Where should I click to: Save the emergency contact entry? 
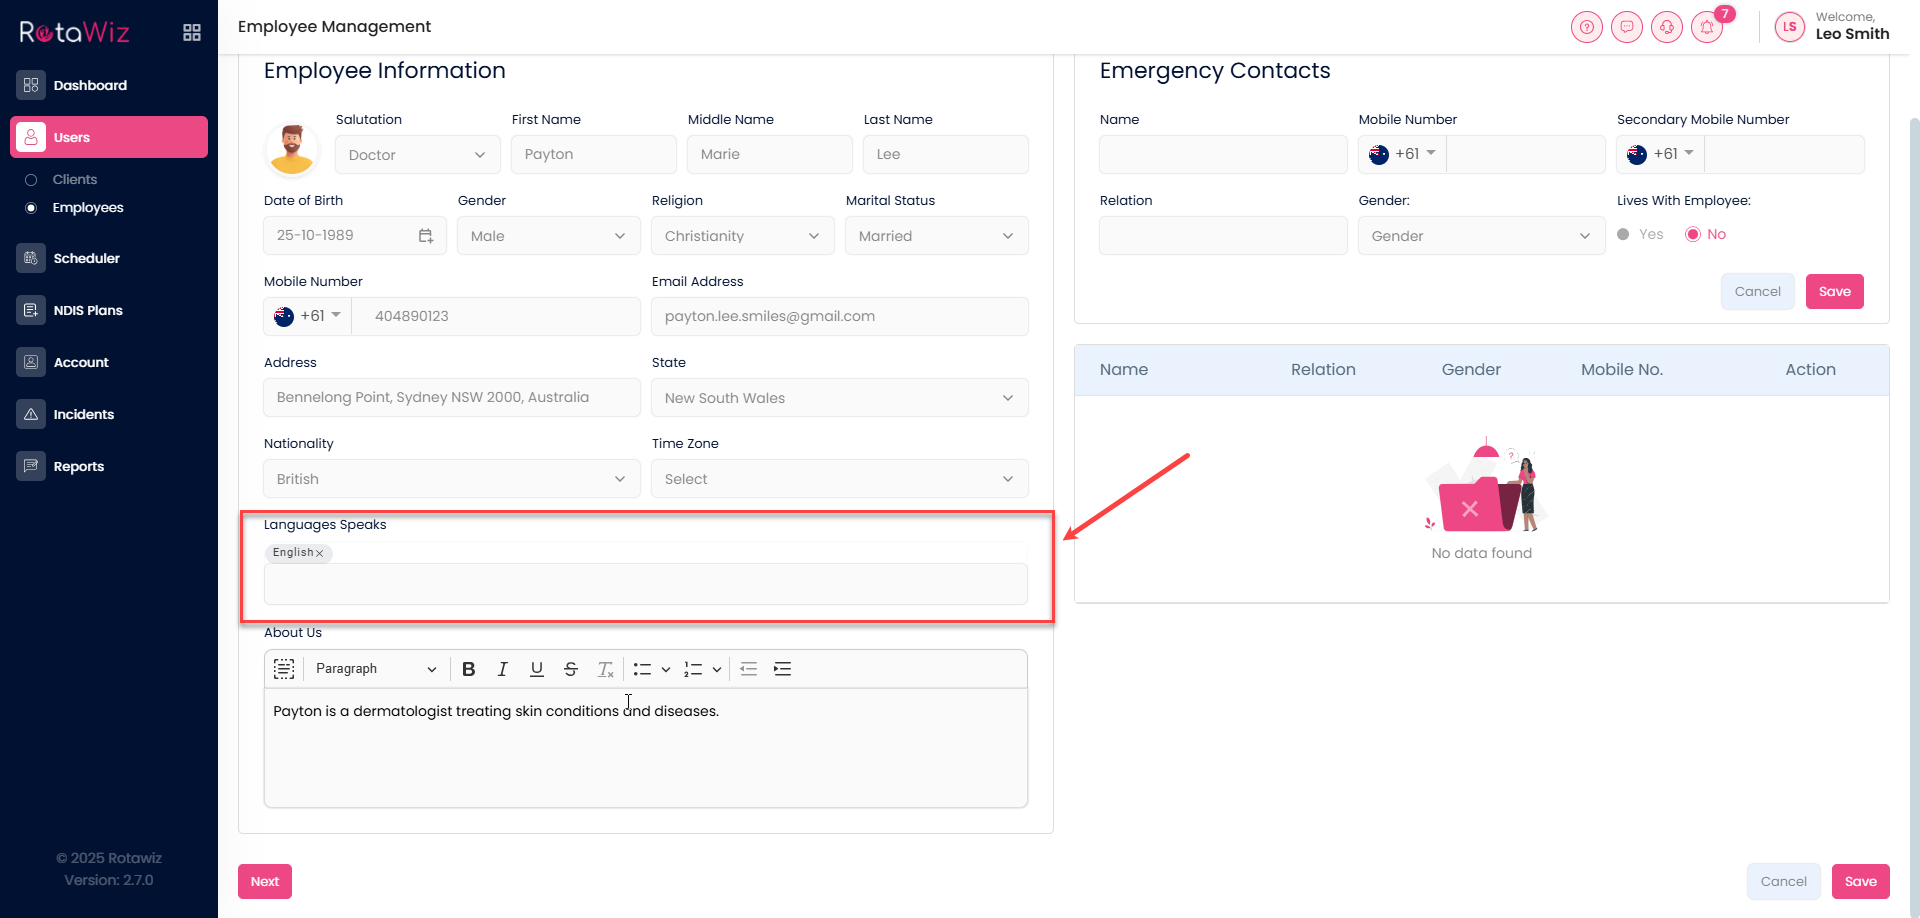(x=1834, y=292)
